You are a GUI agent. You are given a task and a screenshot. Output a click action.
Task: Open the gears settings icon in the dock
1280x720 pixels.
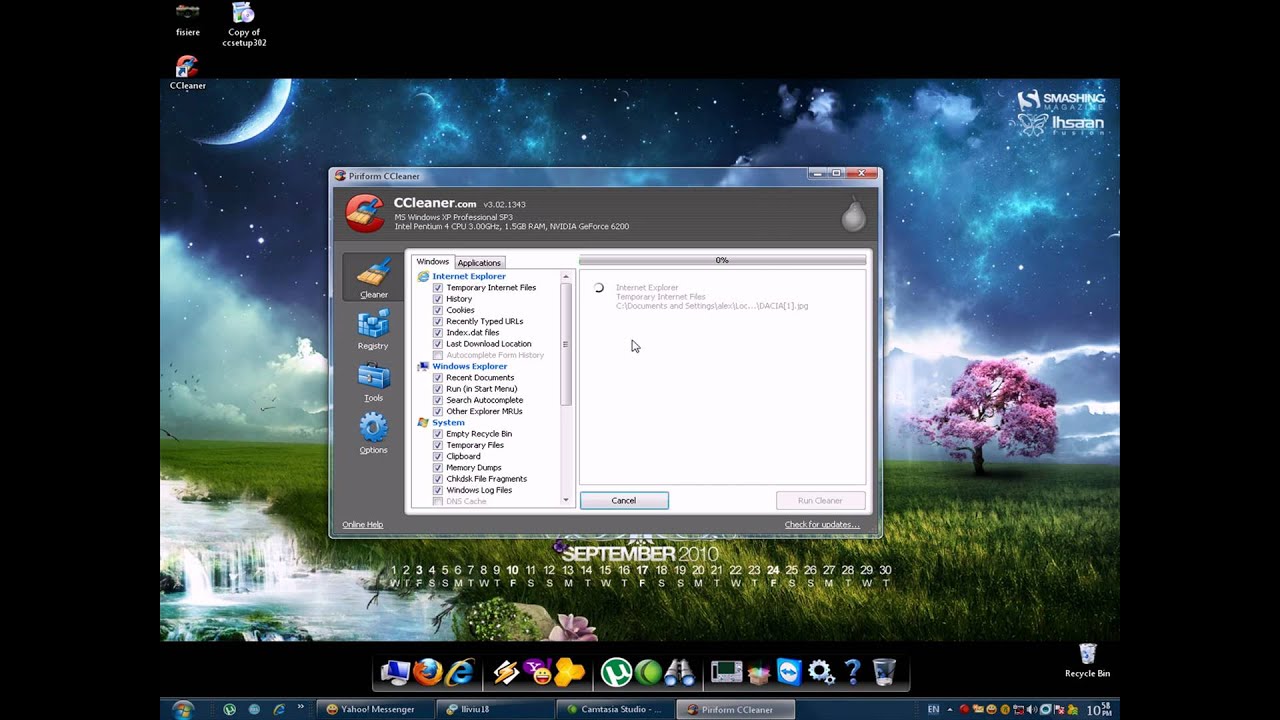(821, 672)
